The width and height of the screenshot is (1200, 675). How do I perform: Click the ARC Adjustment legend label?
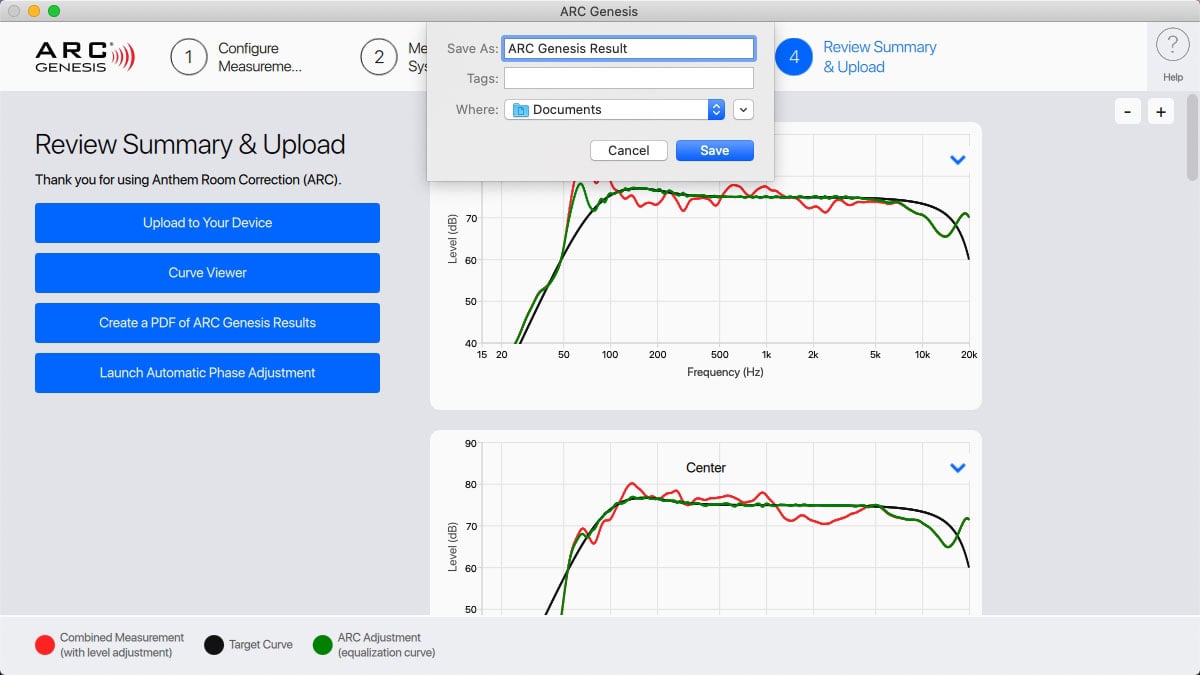pos(387,645)
